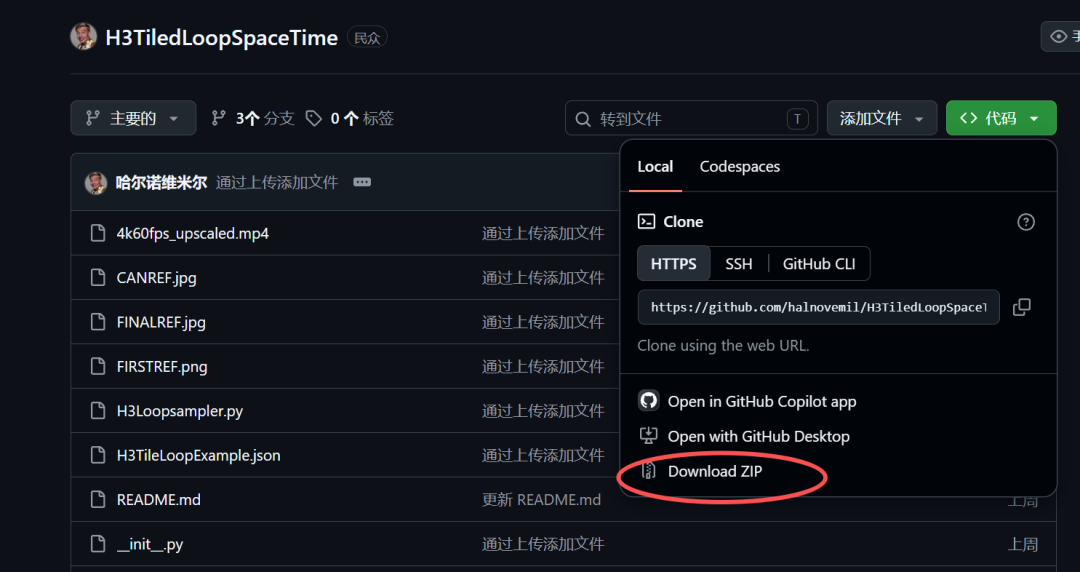The width and height of the screenshot is (1080, 572).
Task: Open the file __init__.py
Action: coord(150,544)
